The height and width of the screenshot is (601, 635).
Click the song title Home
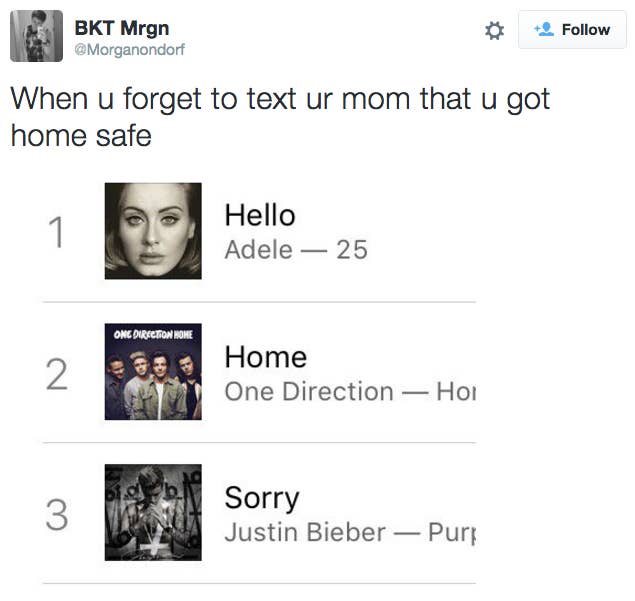point(265,357)
